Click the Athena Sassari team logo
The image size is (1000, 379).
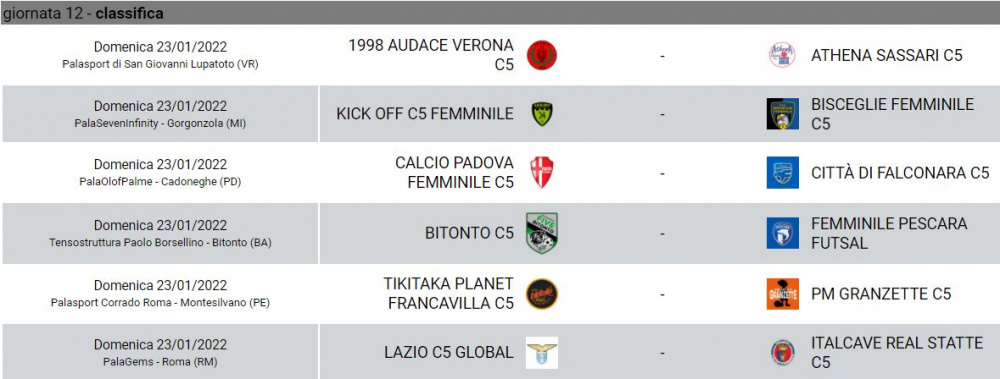coord(782,56)
